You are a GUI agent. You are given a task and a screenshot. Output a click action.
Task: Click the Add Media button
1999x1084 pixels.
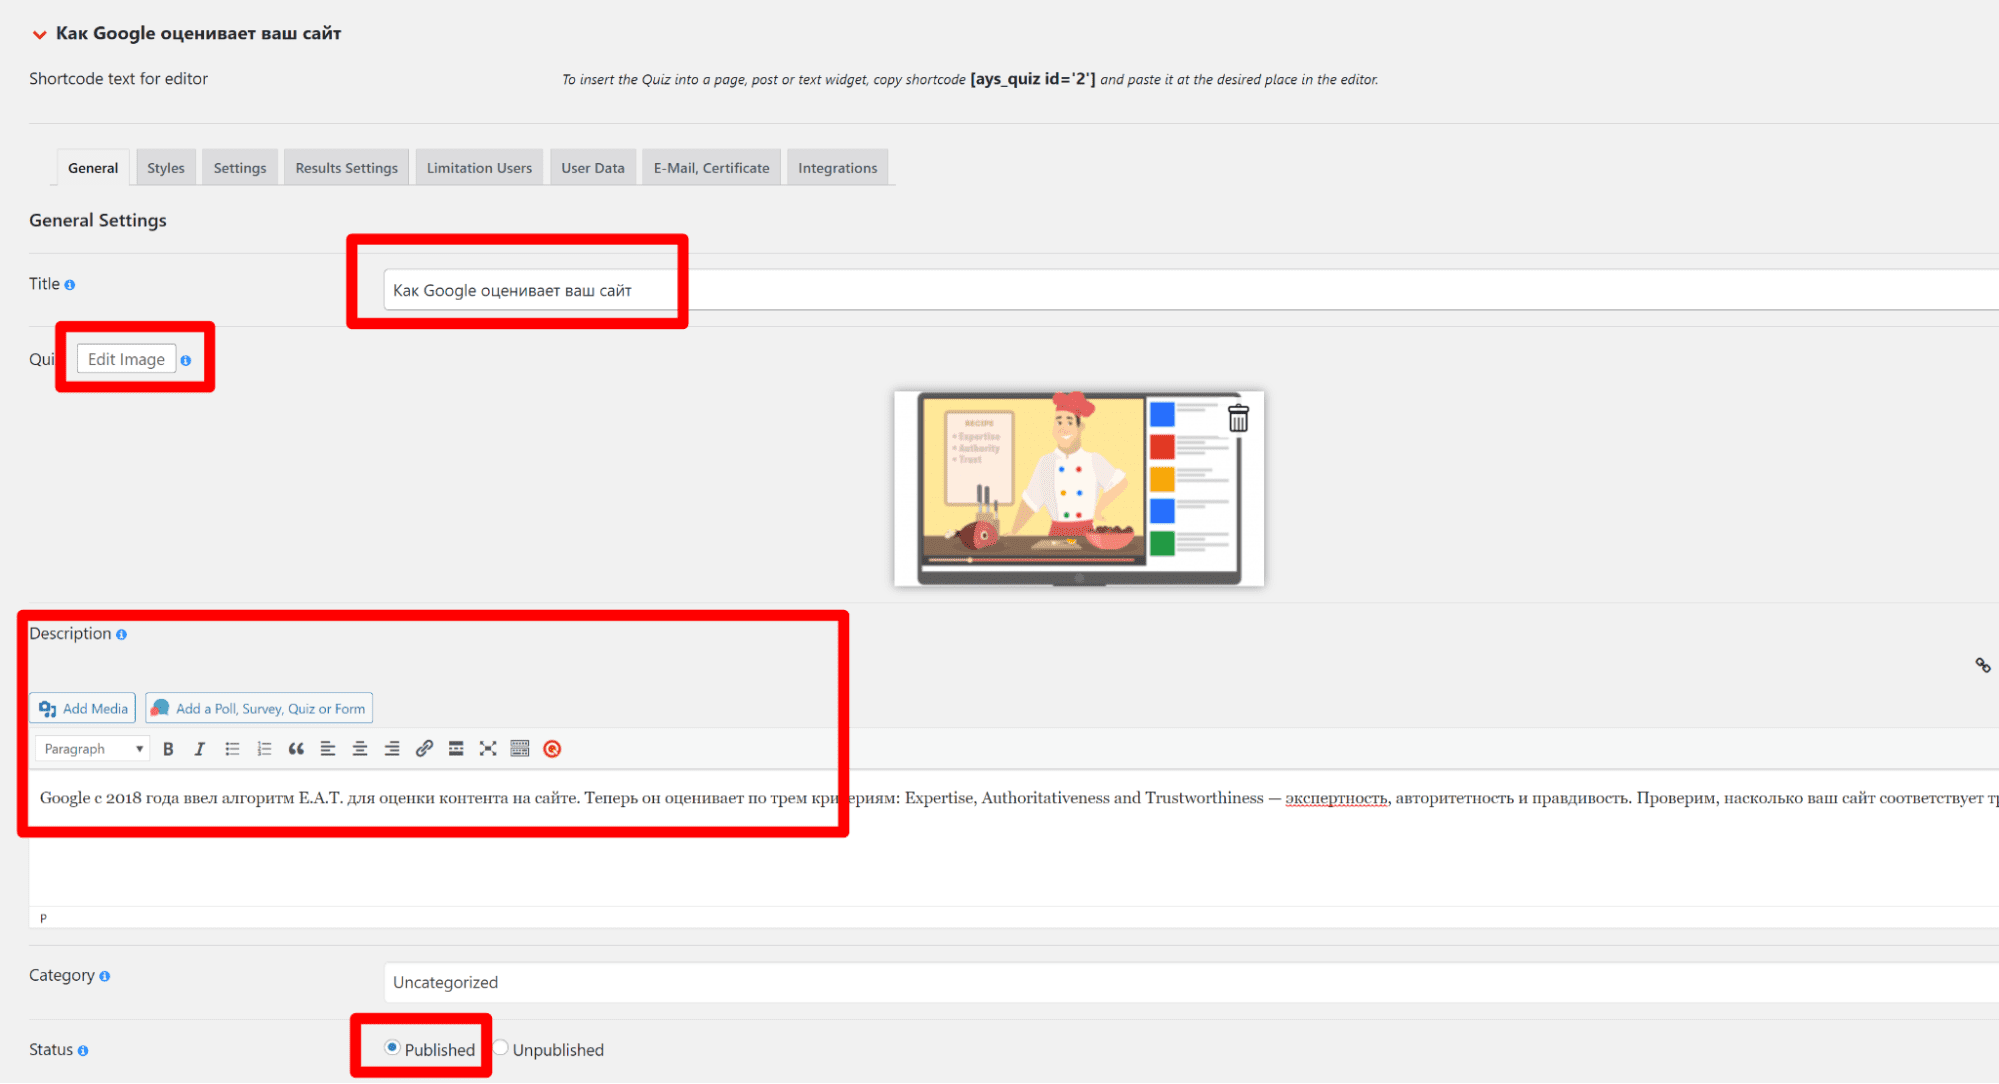(x=83, y=708)
